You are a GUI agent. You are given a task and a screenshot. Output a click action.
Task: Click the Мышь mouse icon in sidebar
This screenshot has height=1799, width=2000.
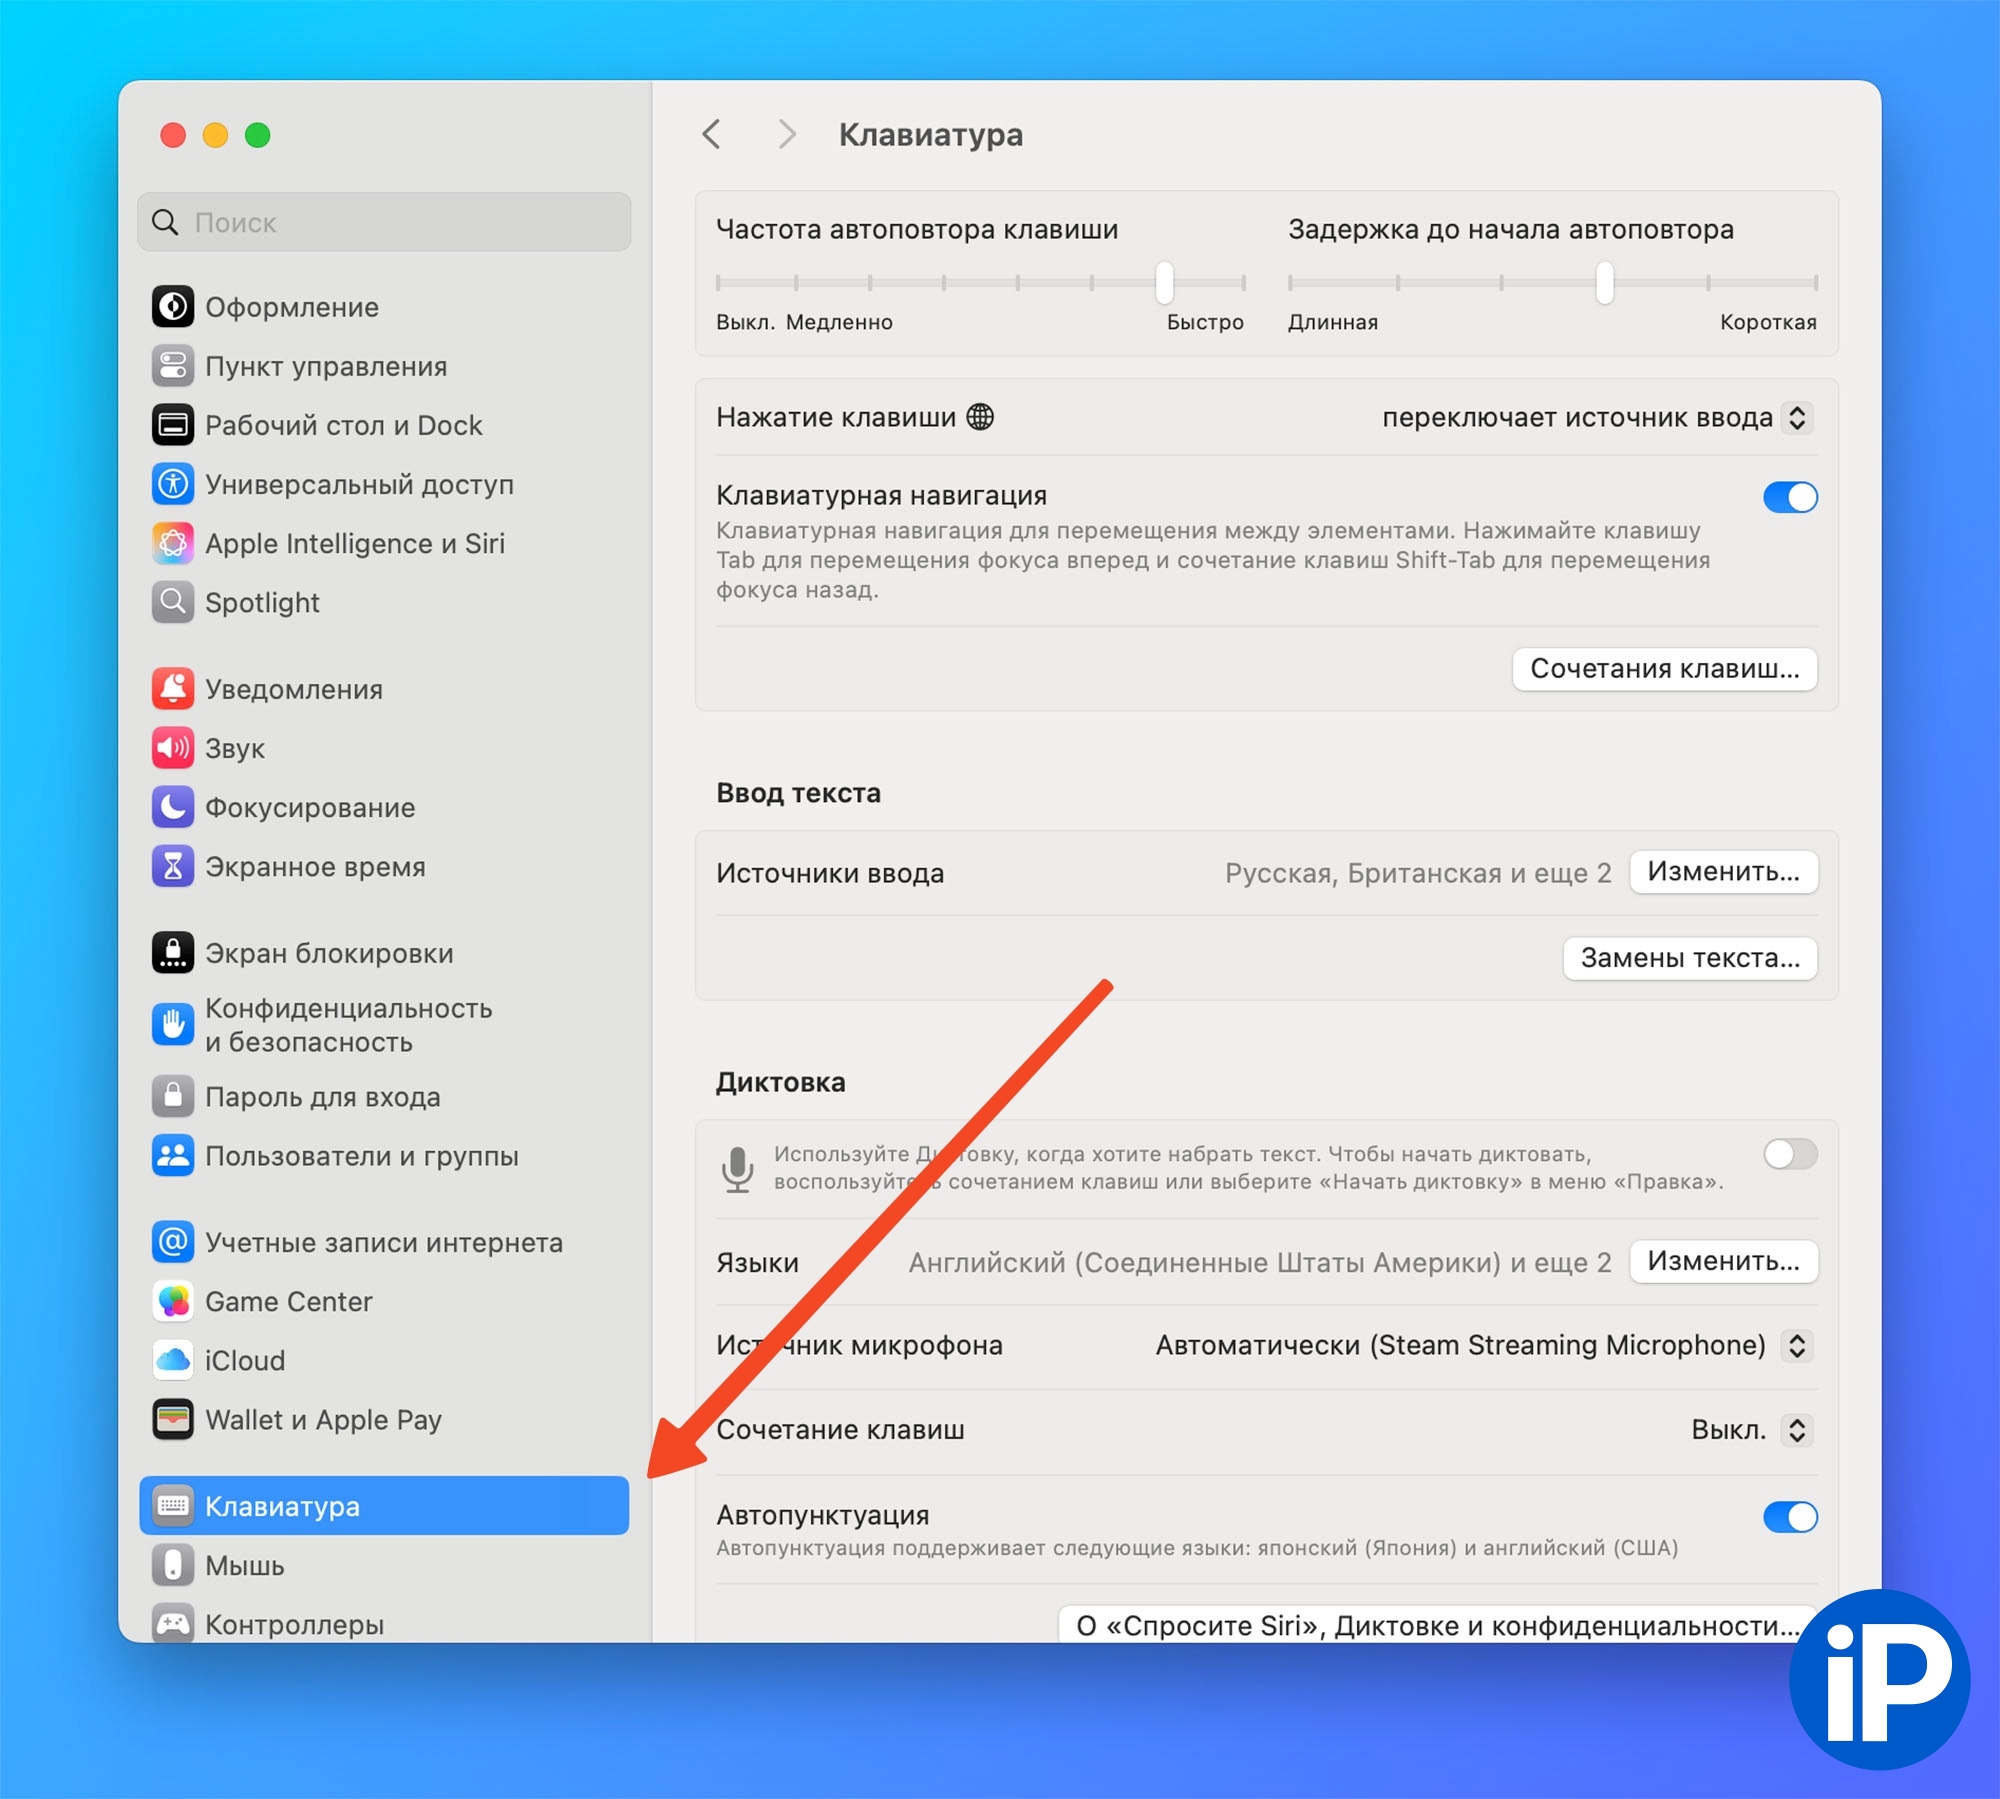click(173, 1565)
